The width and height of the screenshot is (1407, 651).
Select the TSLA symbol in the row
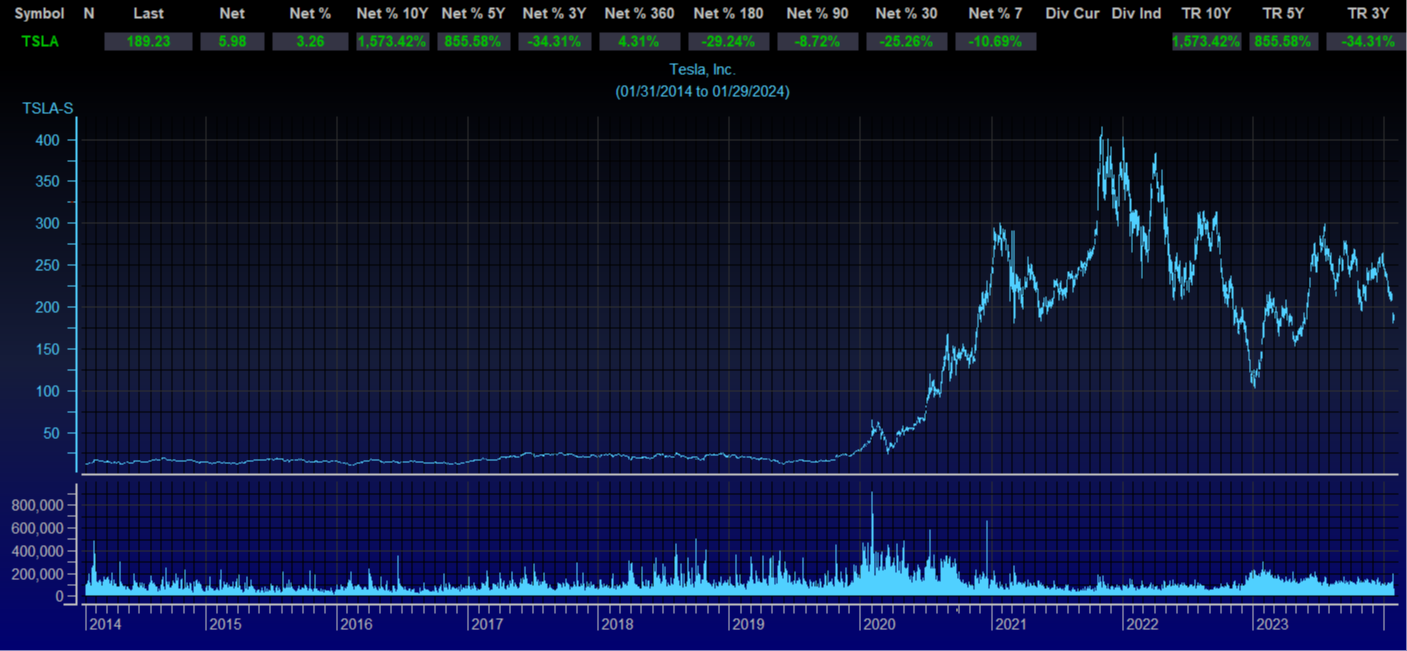pos(40,41)
